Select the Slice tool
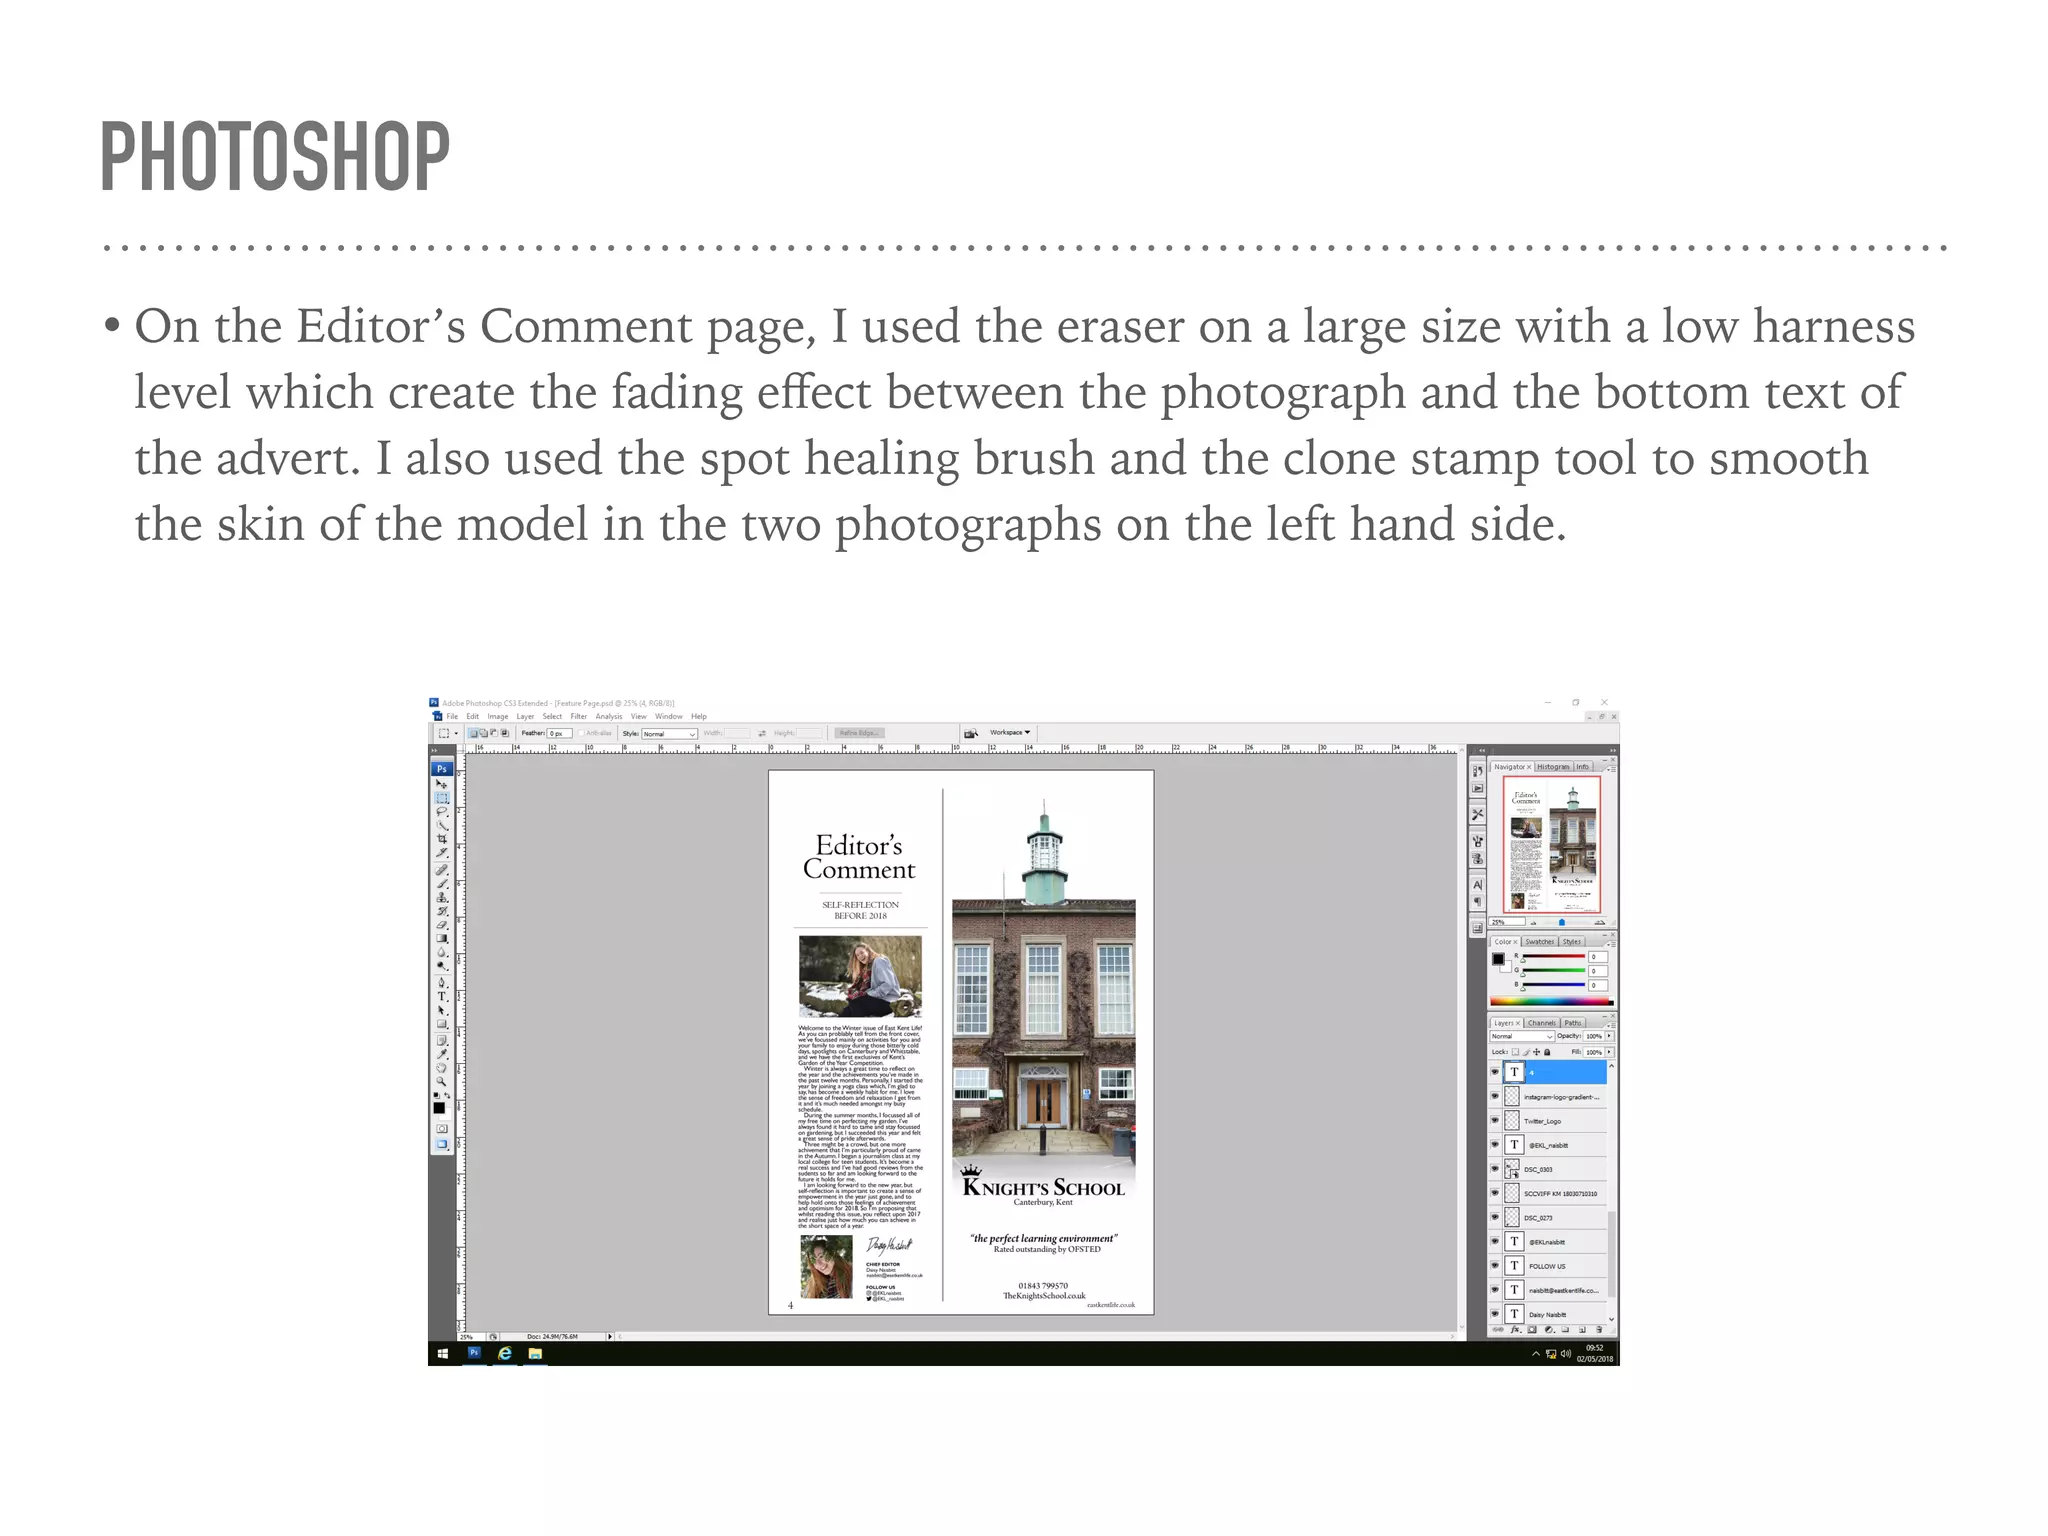Screen dimensions: 2048x1536 [x=441, y=852]
